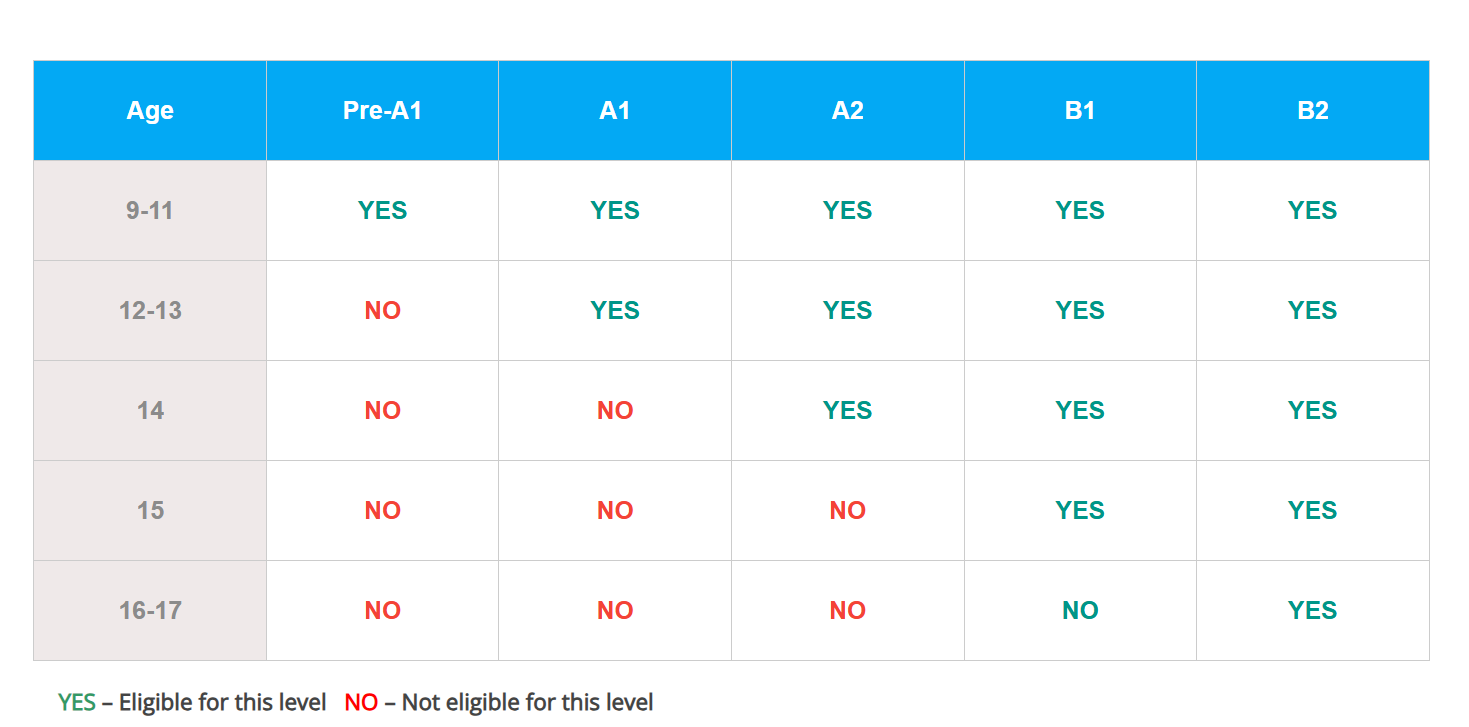The width and height of the screenshot is (1469, 727).
Task: Click the B2 column header
Action: [1312, 110]
